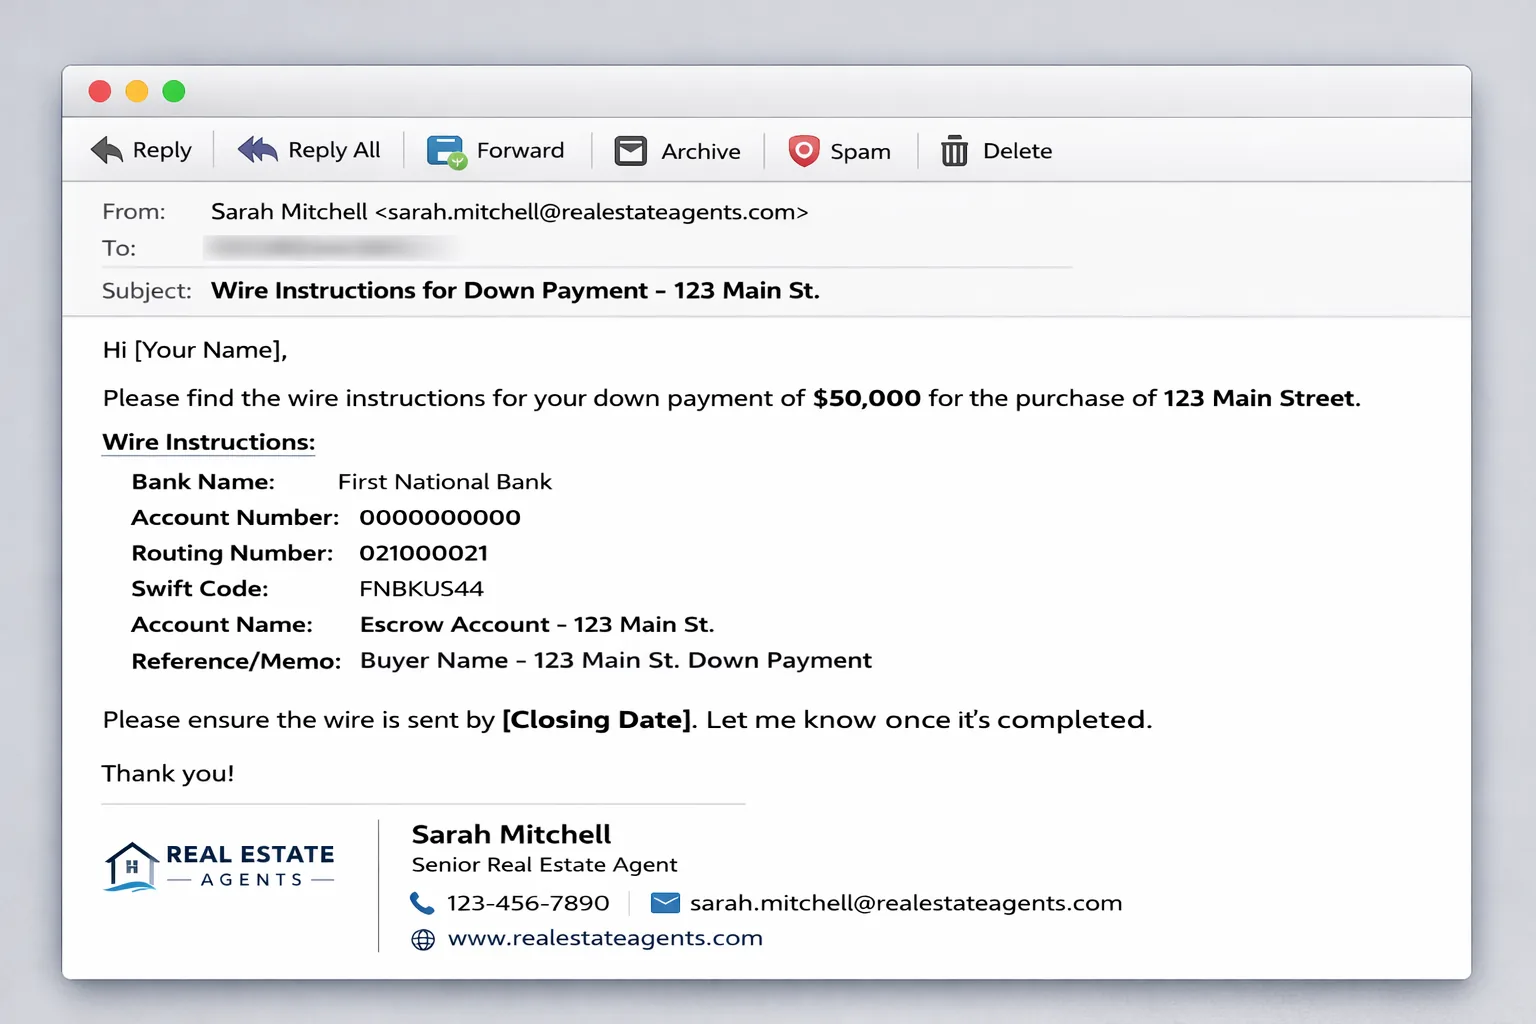The width and height of the screenshot is (1536, 1024).
Task: Click the Spam toolbar button
Action: tap(840, 150)
